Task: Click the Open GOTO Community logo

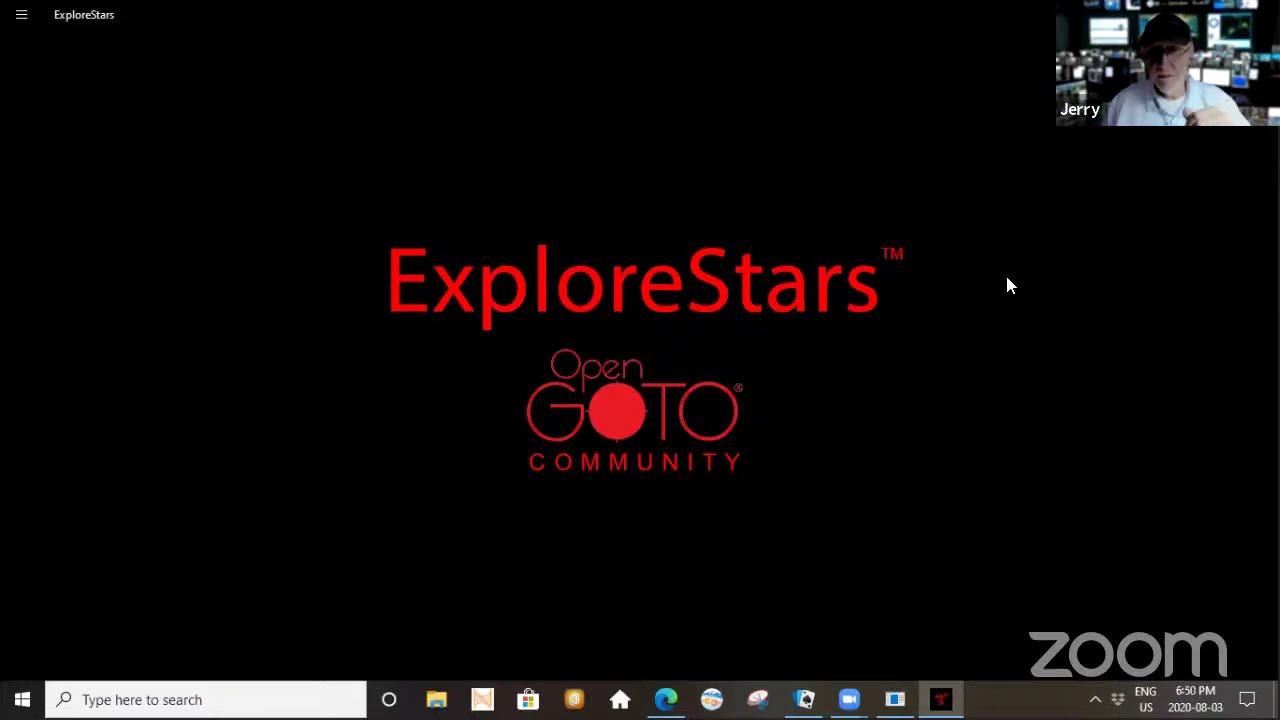Action: [x=634, y=410]
